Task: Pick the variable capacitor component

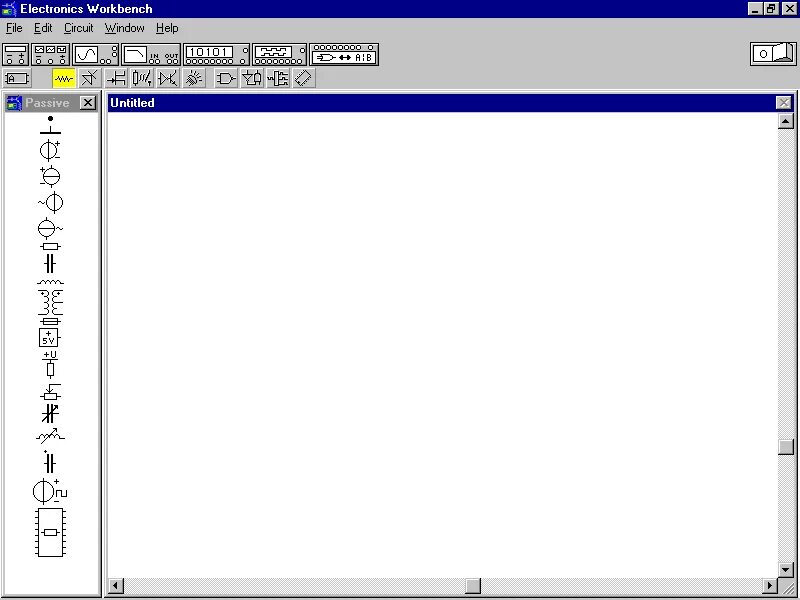Action: tap(50, 413)
